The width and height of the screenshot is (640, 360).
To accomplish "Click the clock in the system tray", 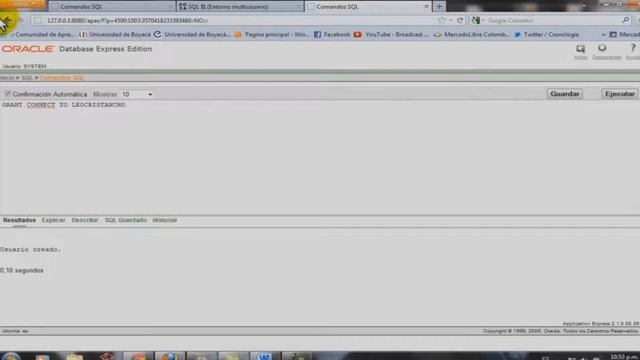I will [x=624, y=357].
